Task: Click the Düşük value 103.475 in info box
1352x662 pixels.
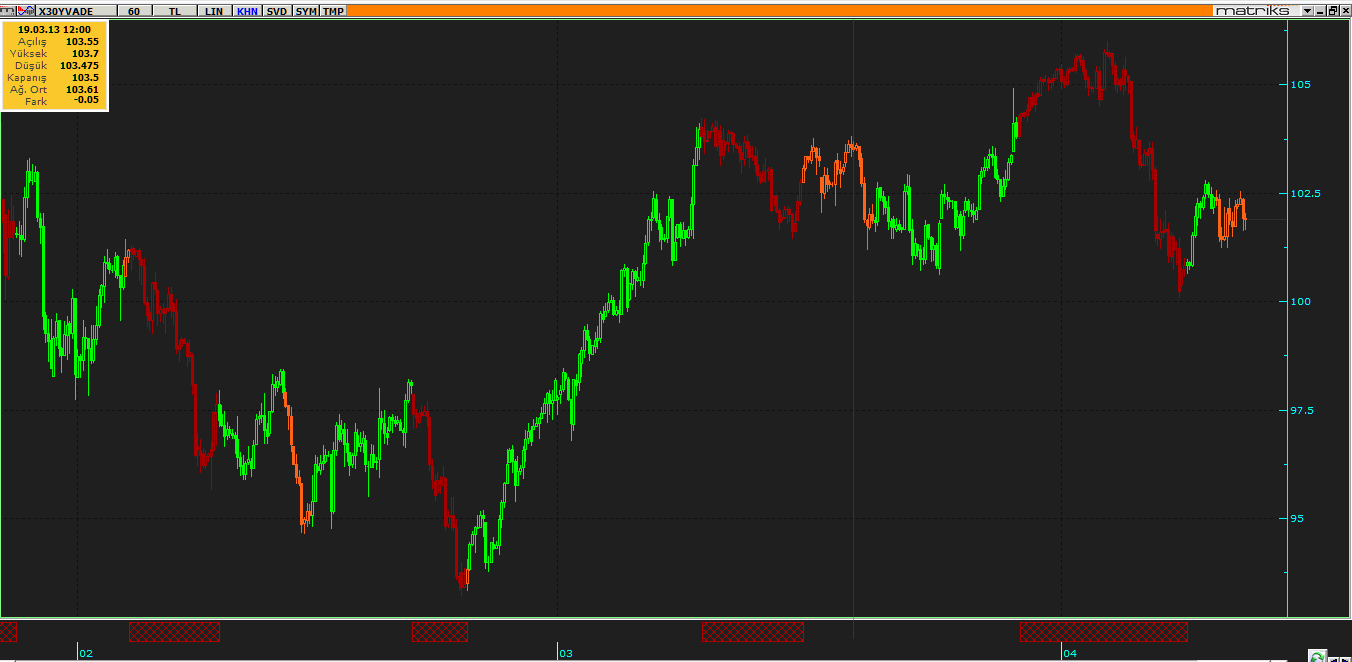Action: tap(79, 66)
